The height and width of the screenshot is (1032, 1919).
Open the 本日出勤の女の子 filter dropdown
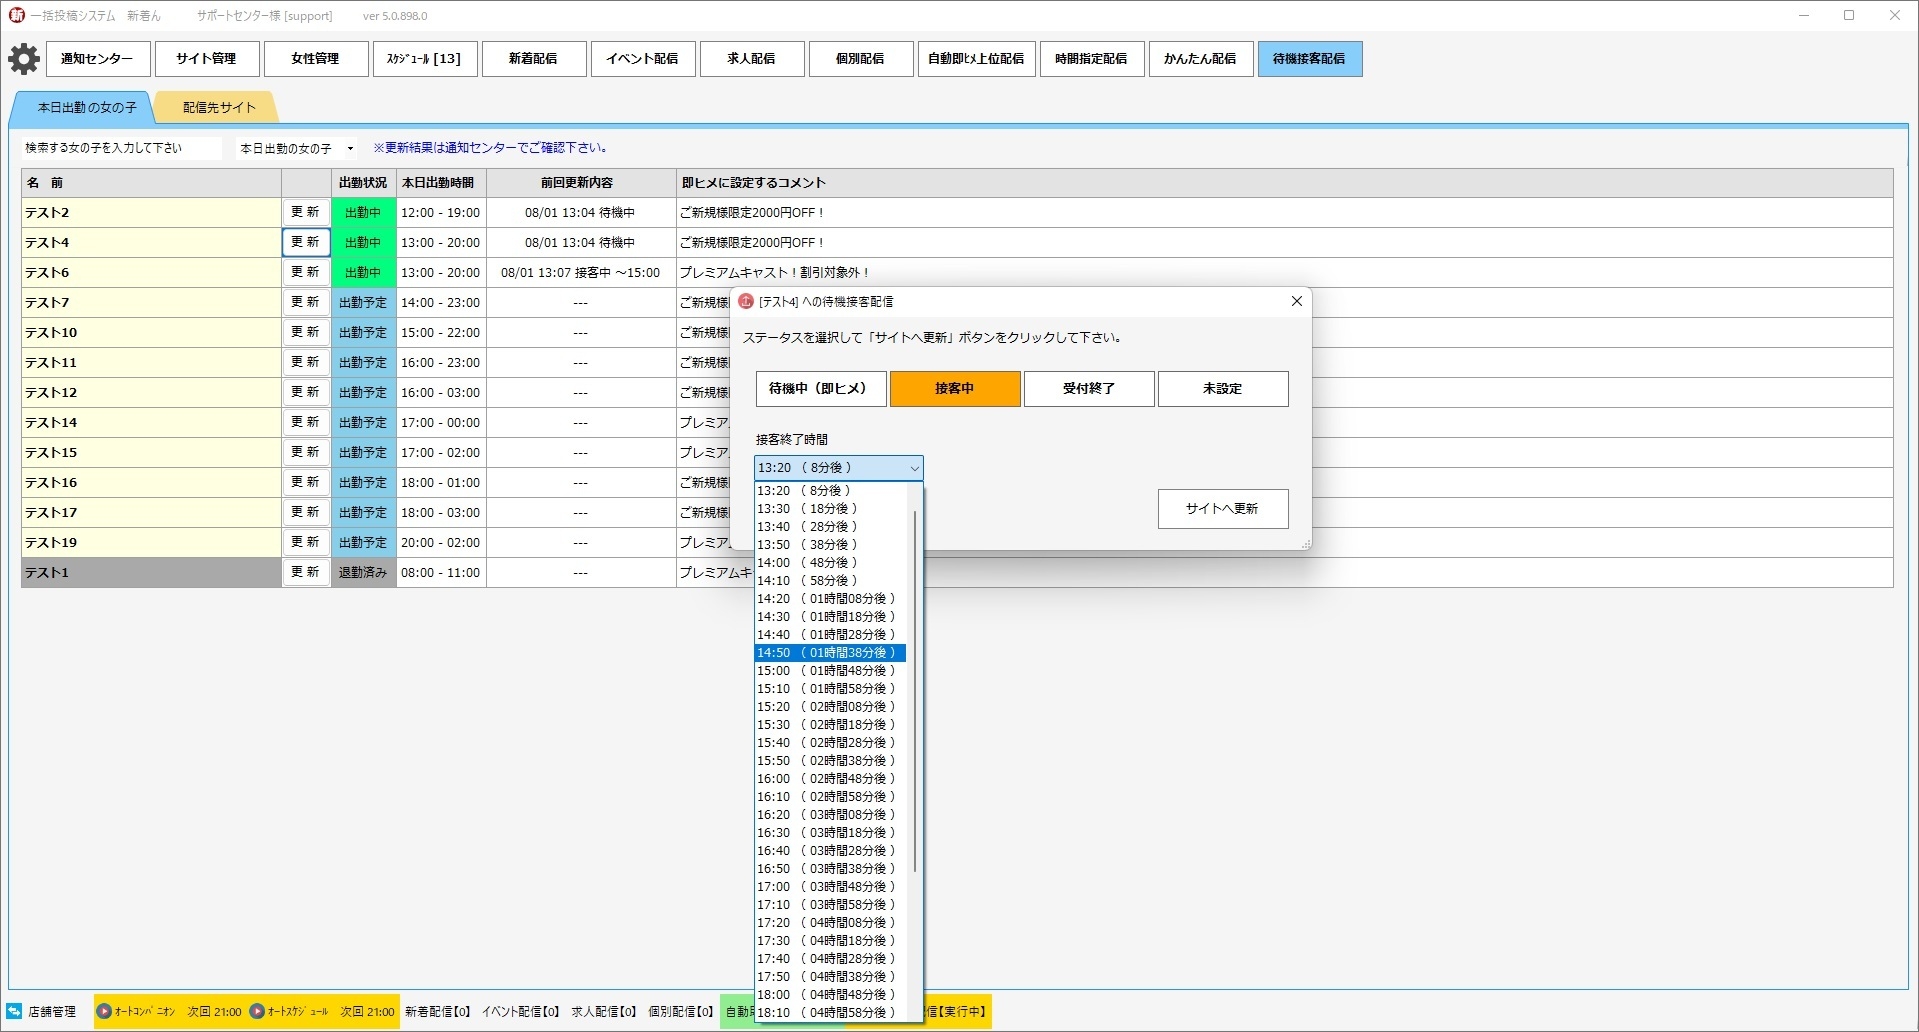(349, 149)
